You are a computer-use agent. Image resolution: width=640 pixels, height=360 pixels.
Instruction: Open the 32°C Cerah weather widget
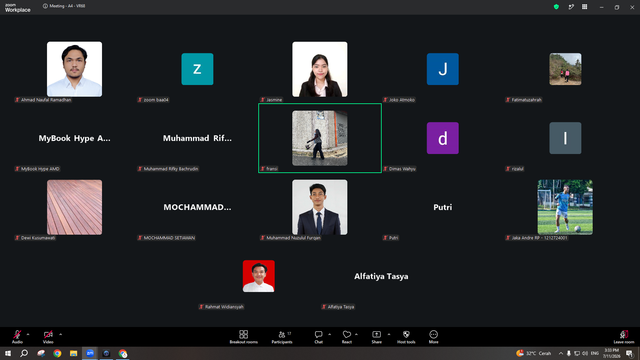pyautogui.click(x=534, y=353)
